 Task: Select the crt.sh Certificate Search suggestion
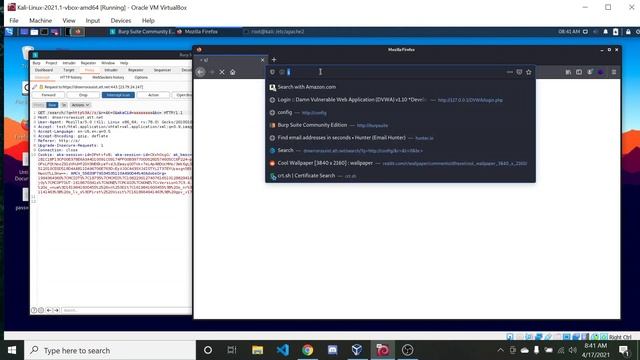pyautogui.click(x=400, y=176)
